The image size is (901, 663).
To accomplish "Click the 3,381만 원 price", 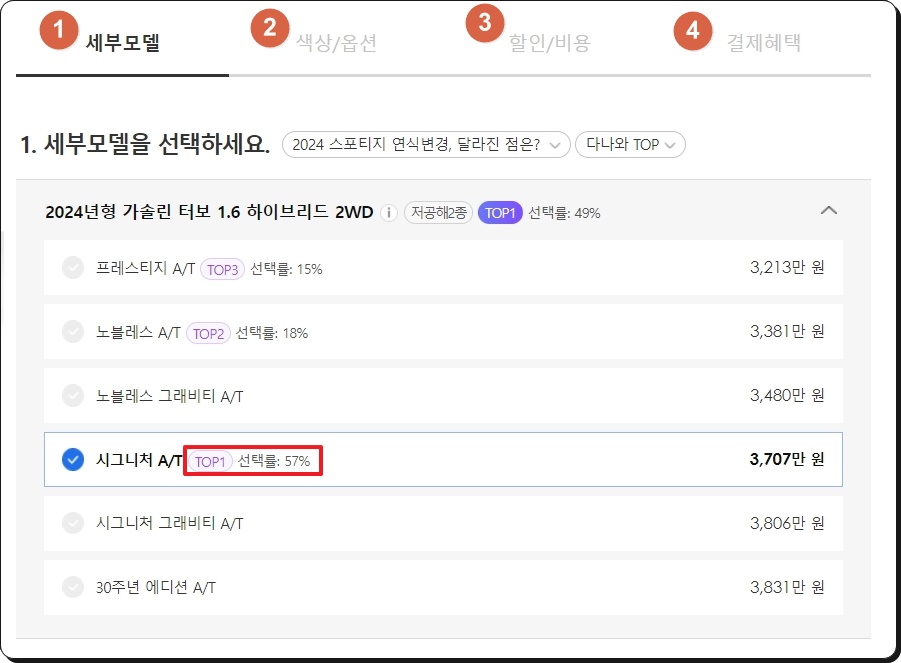I will (x=787, y=331).
